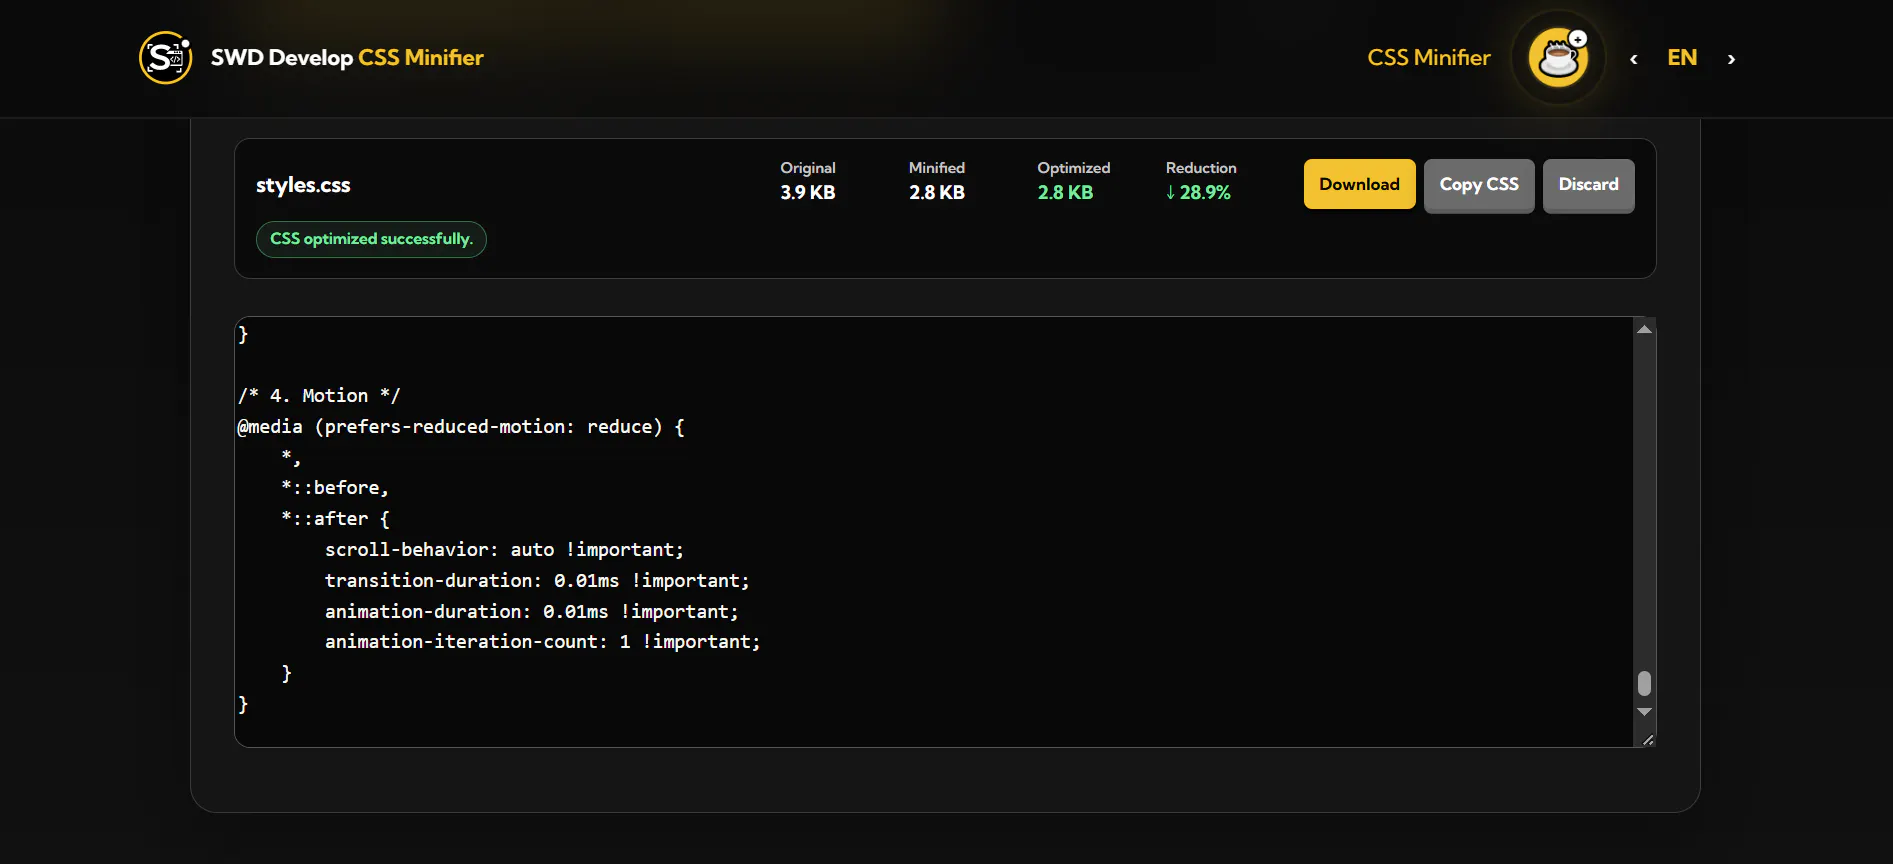1893x864 pixels.
Task: Click inside the CSS output text area
Action: [x=935, y=532]
